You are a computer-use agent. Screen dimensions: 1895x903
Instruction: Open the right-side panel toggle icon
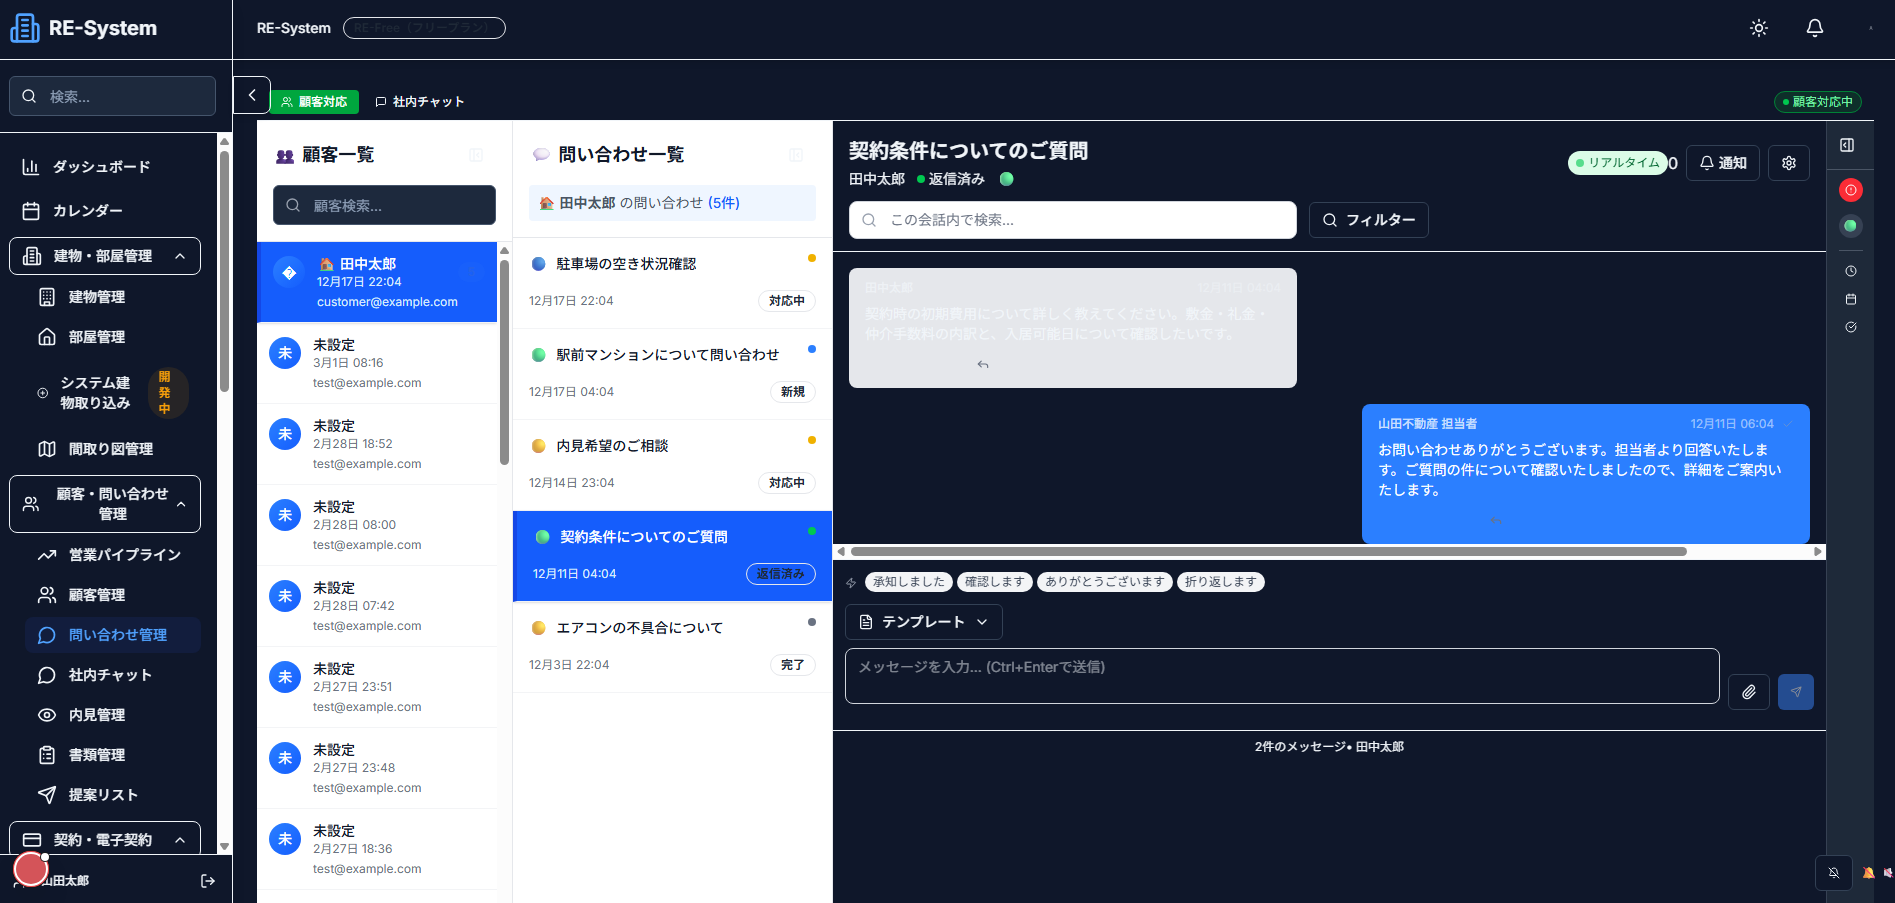click(x=1847, y=145)
